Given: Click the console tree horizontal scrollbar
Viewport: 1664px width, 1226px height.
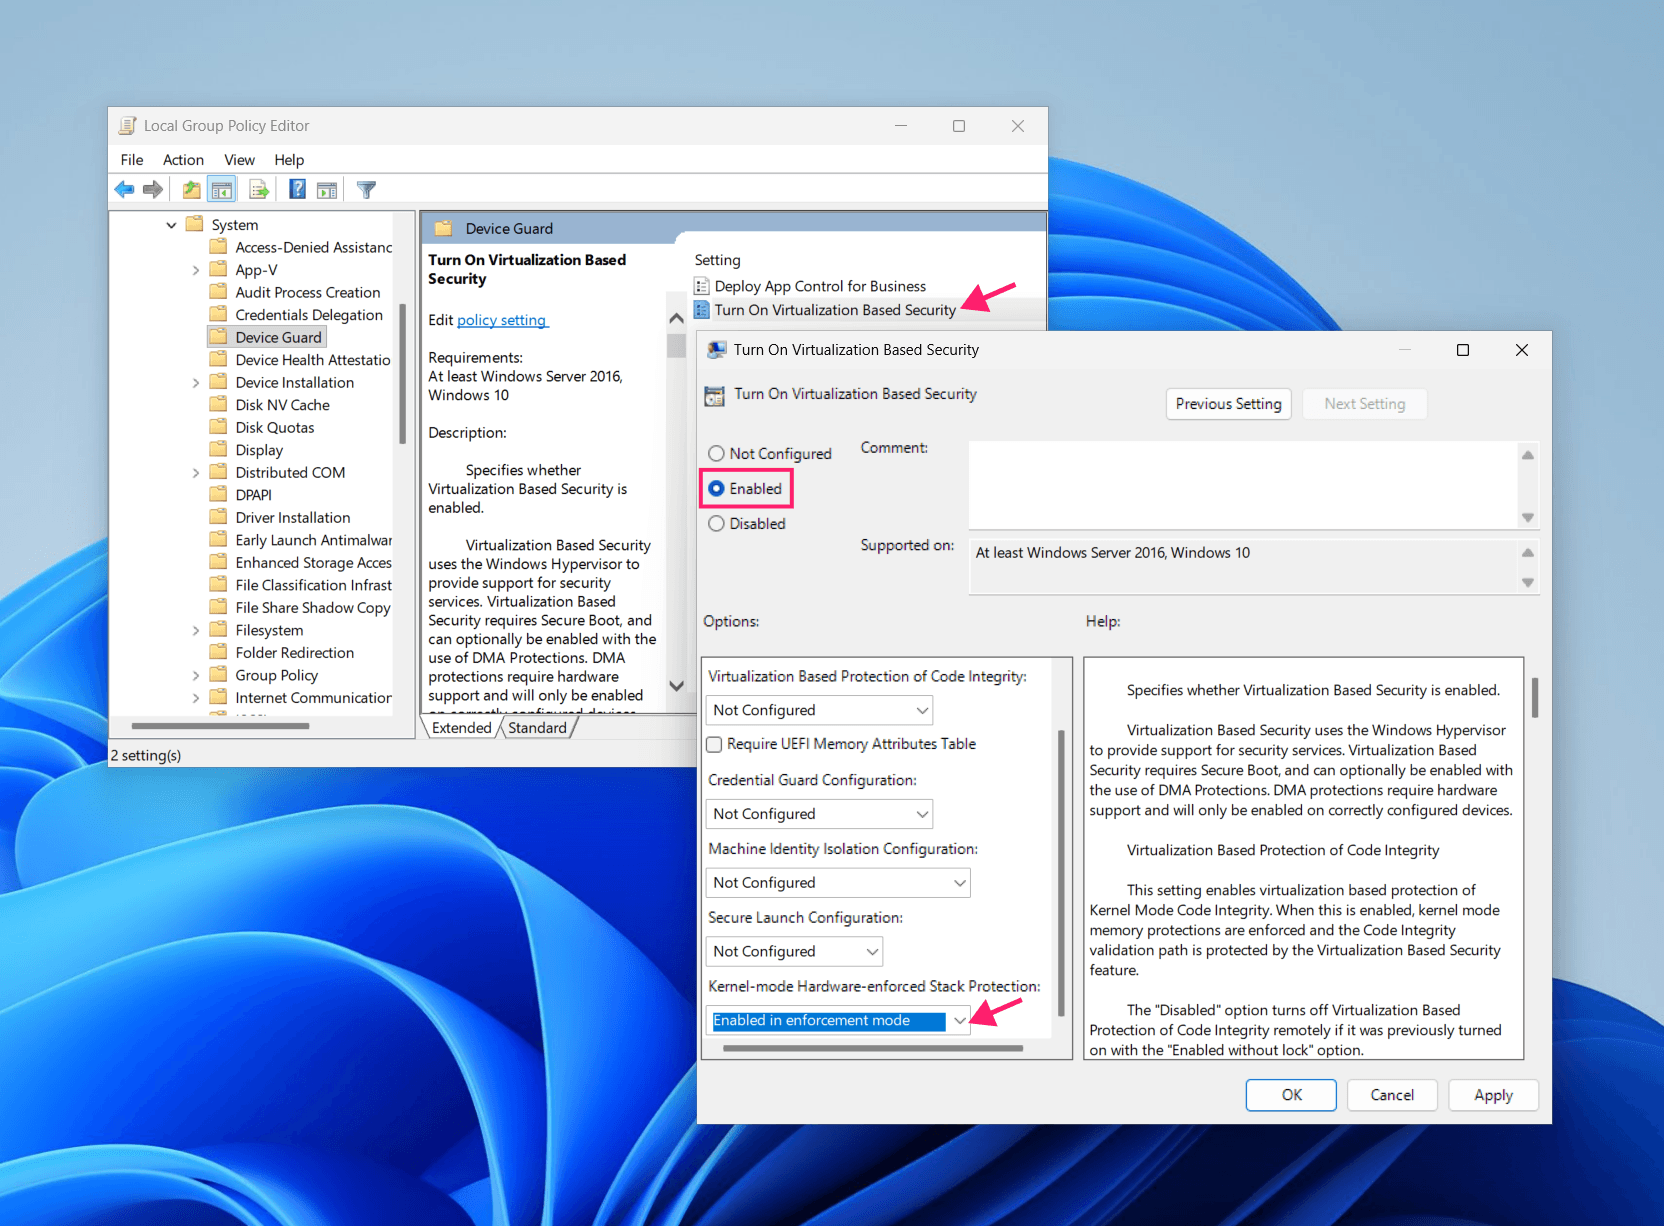Looking at the screenshot, I should tap(220, 726).
